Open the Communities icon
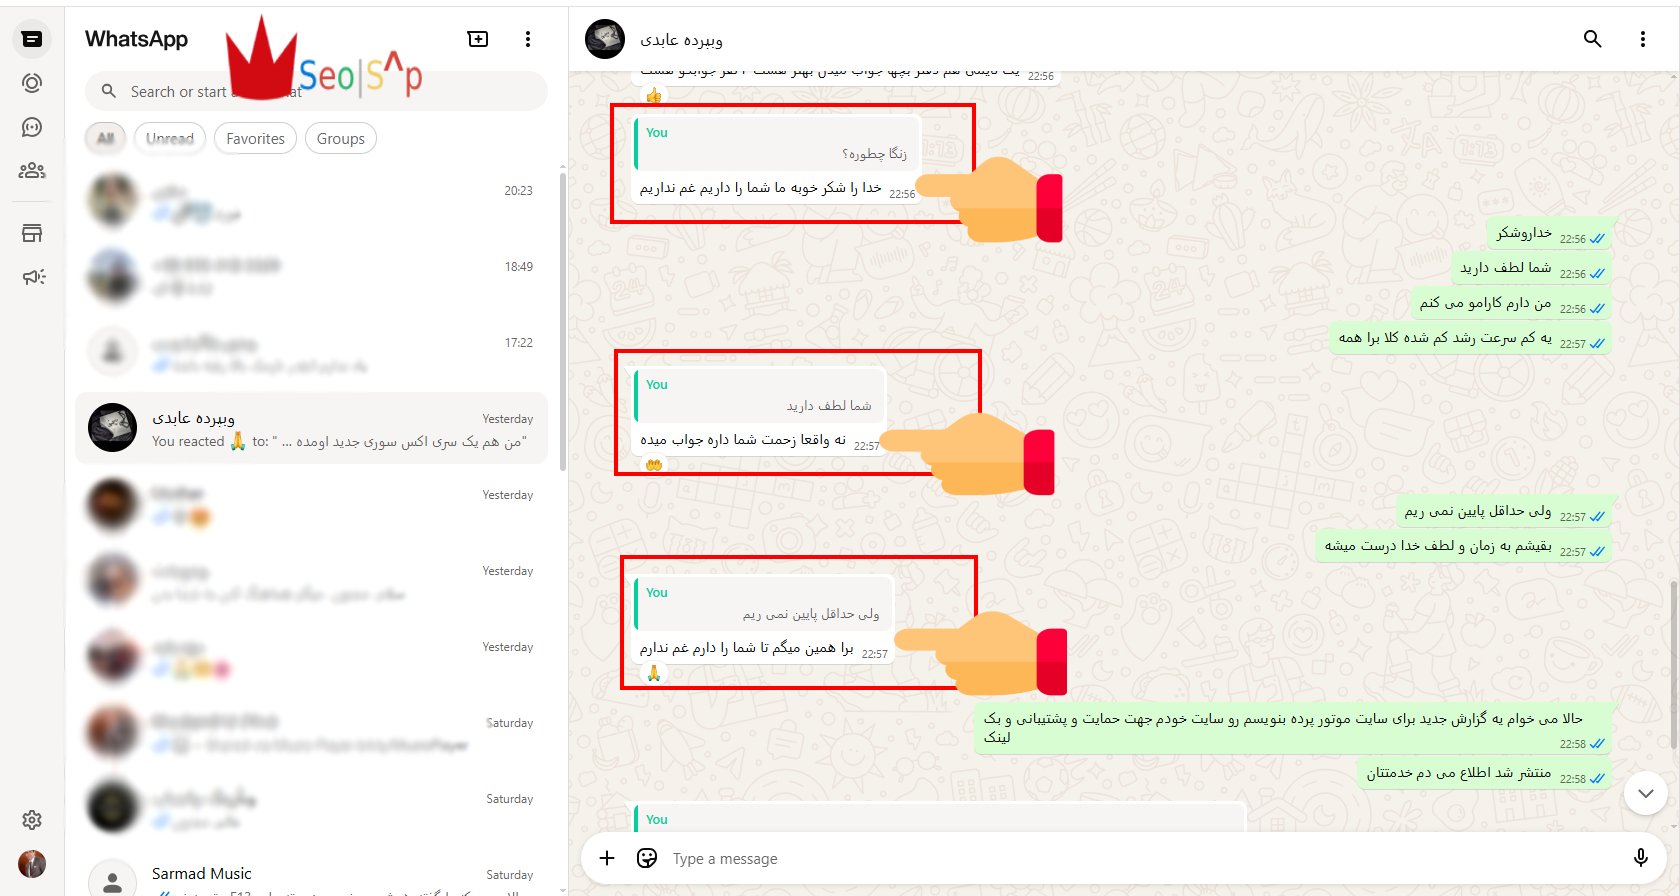Viewport: 1680px width, 896px height. 32,171
